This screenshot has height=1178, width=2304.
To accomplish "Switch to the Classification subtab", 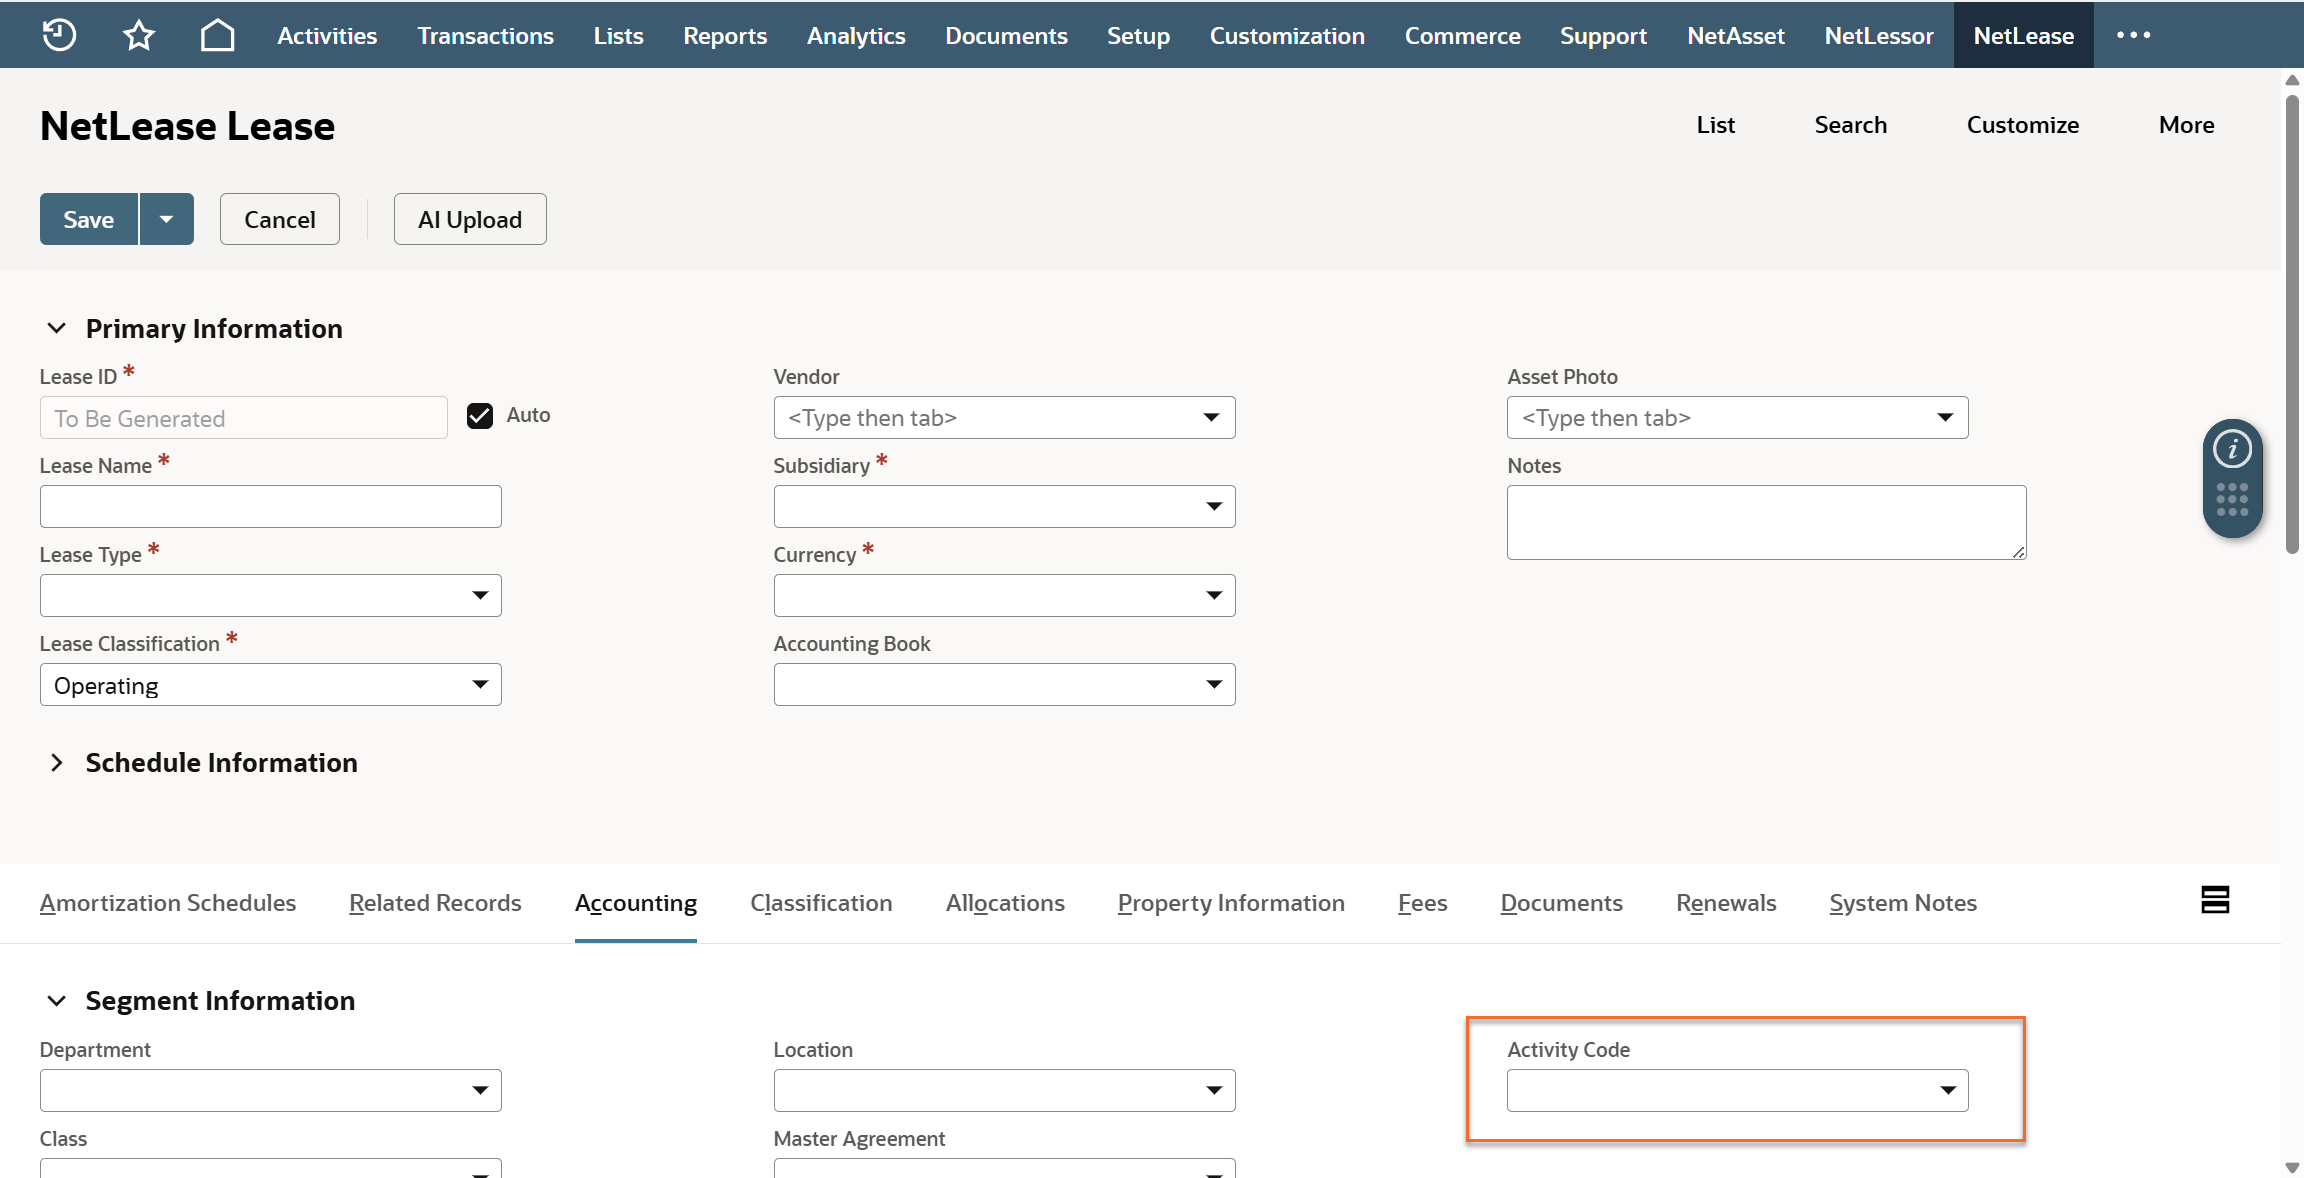I will click(821, 903).
